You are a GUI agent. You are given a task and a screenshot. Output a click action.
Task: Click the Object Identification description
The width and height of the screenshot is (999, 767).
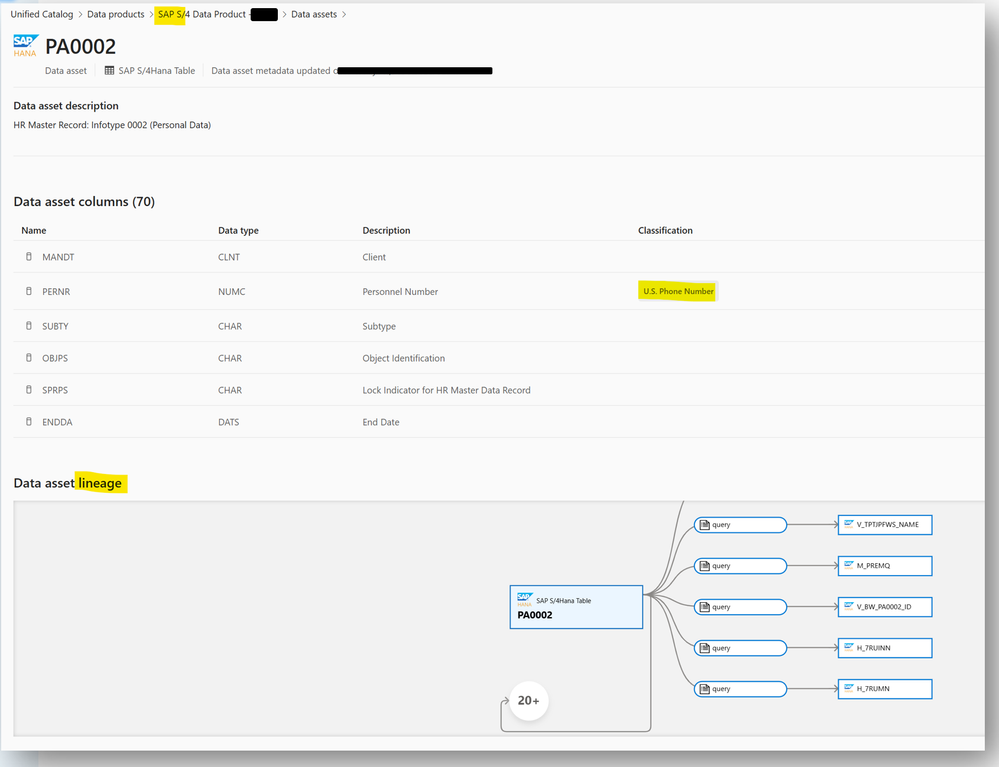coord(403,358)
